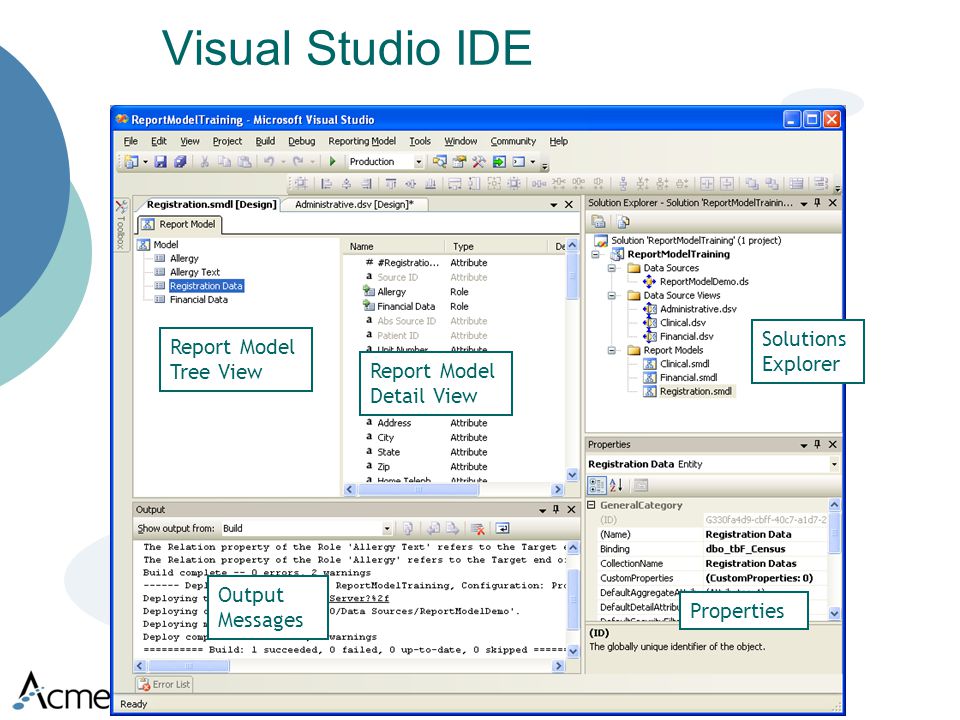Select Allergy entity in Model tree
The height and width of the screenshot is (720, 960).
point(184,258)
